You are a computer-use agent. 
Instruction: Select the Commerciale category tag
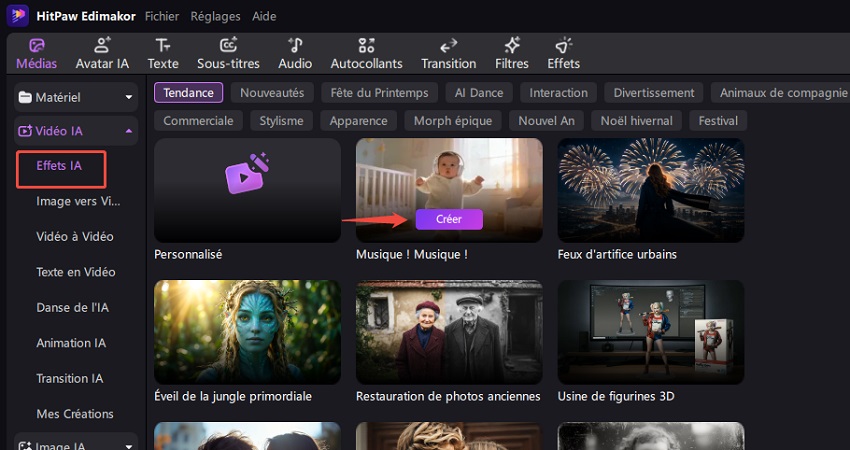tap(198, 121)
